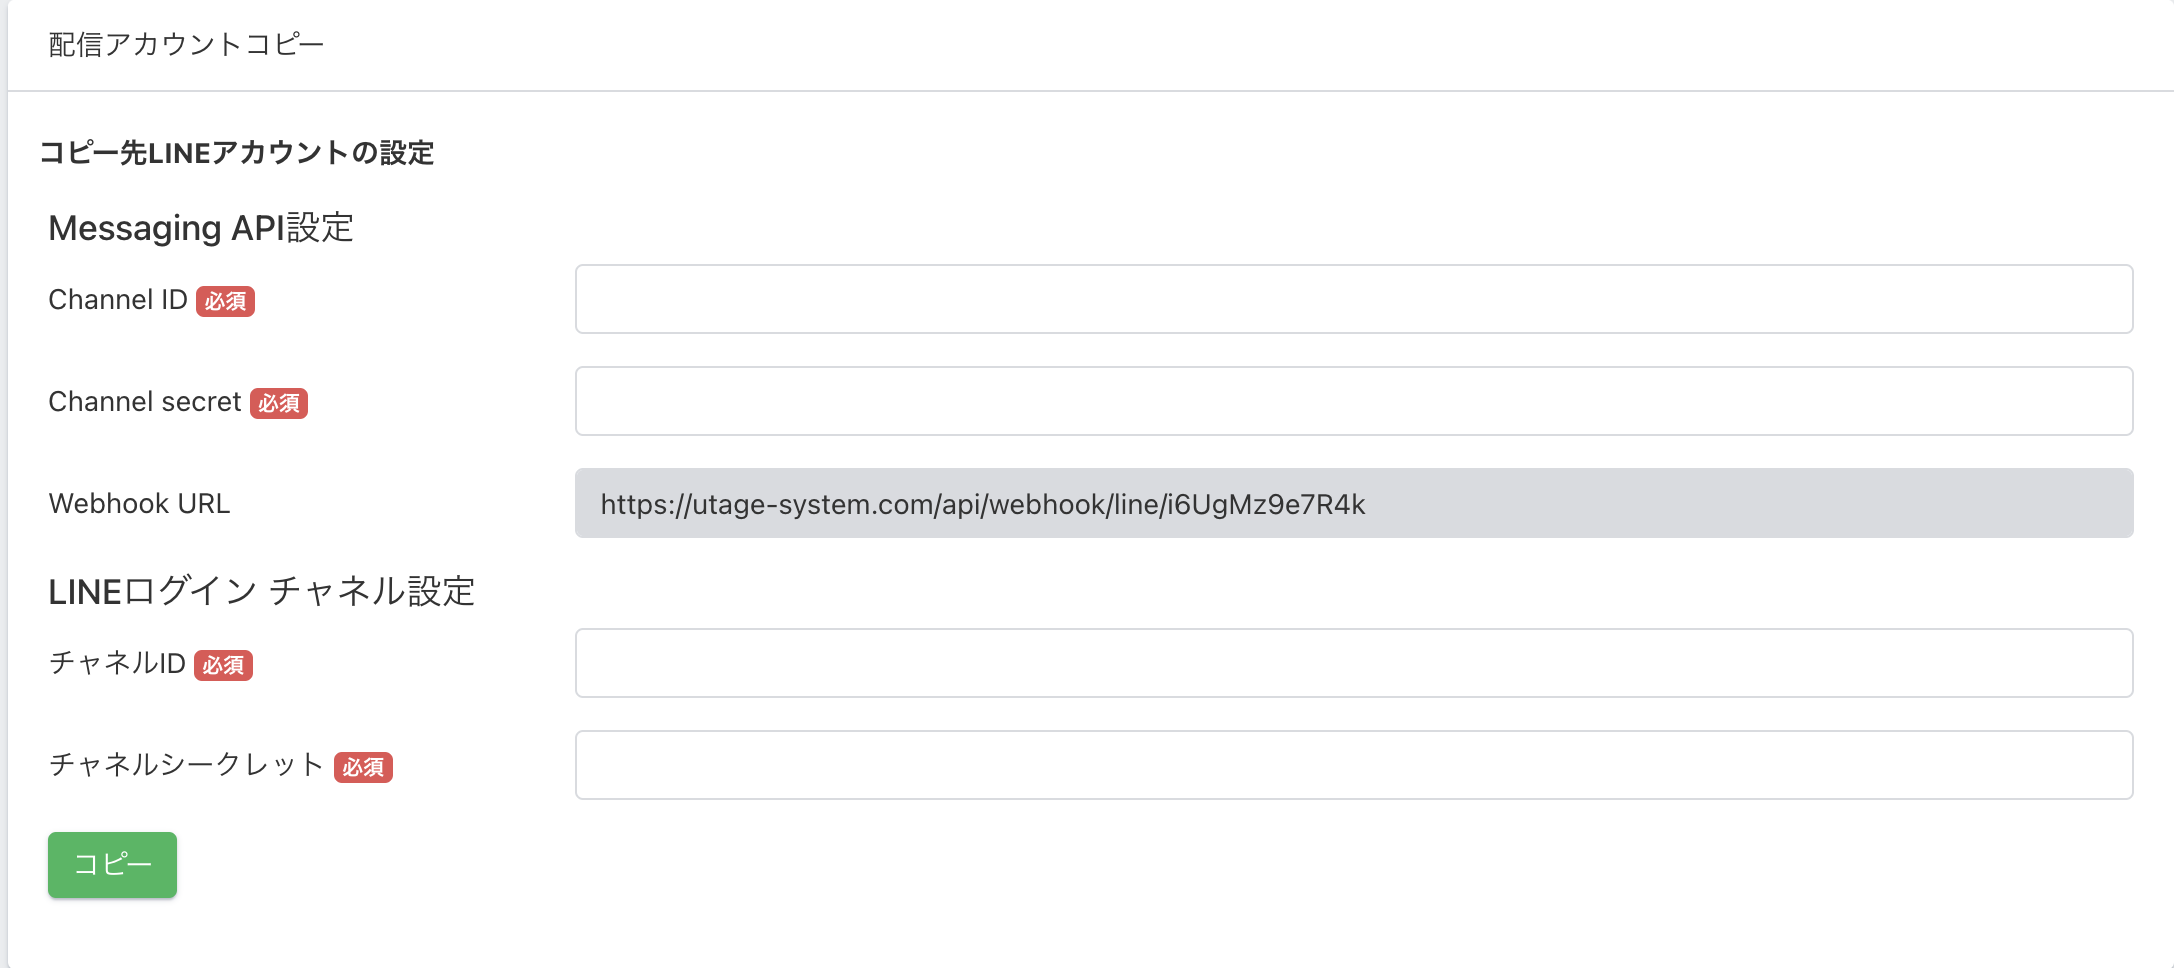2174x968 pixels.
Task: Click the 必須 badge next to チャネルシークレット
Action: tap(363, 767)
